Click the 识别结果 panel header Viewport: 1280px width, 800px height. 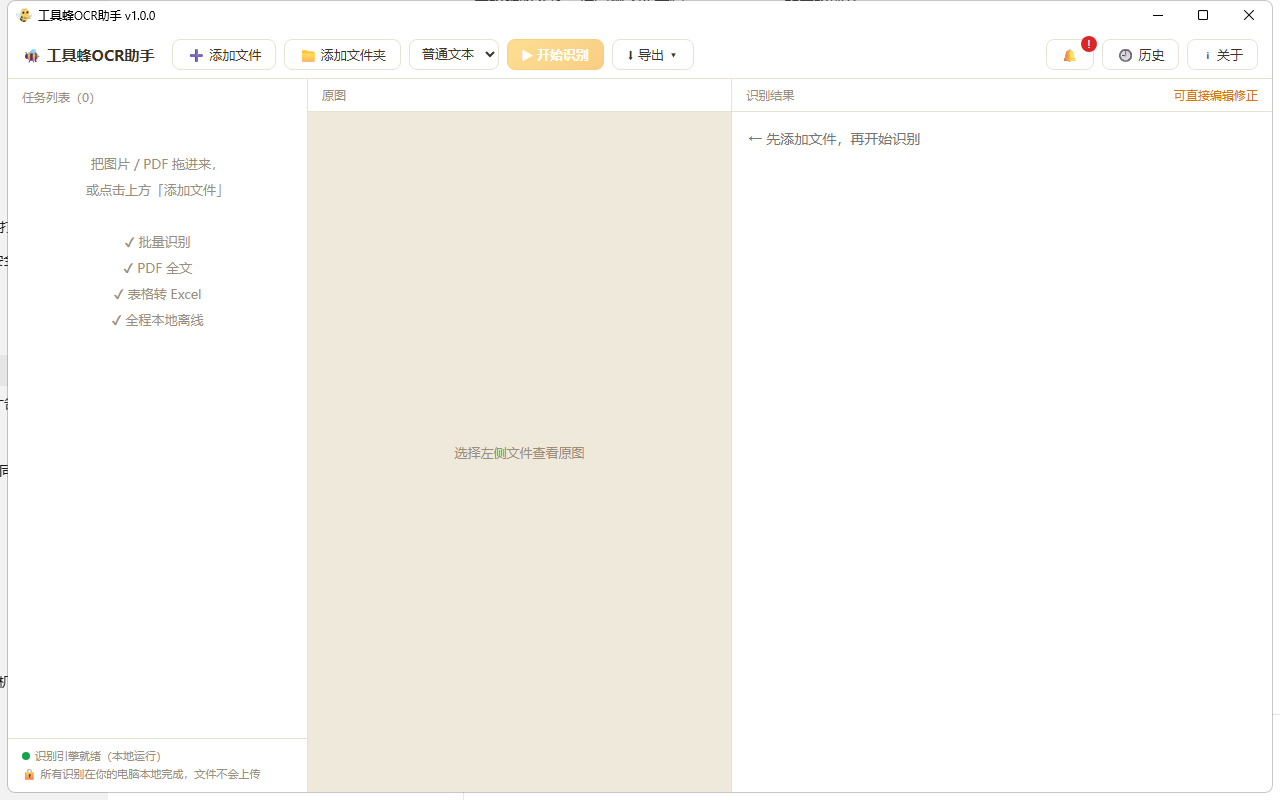770,96
